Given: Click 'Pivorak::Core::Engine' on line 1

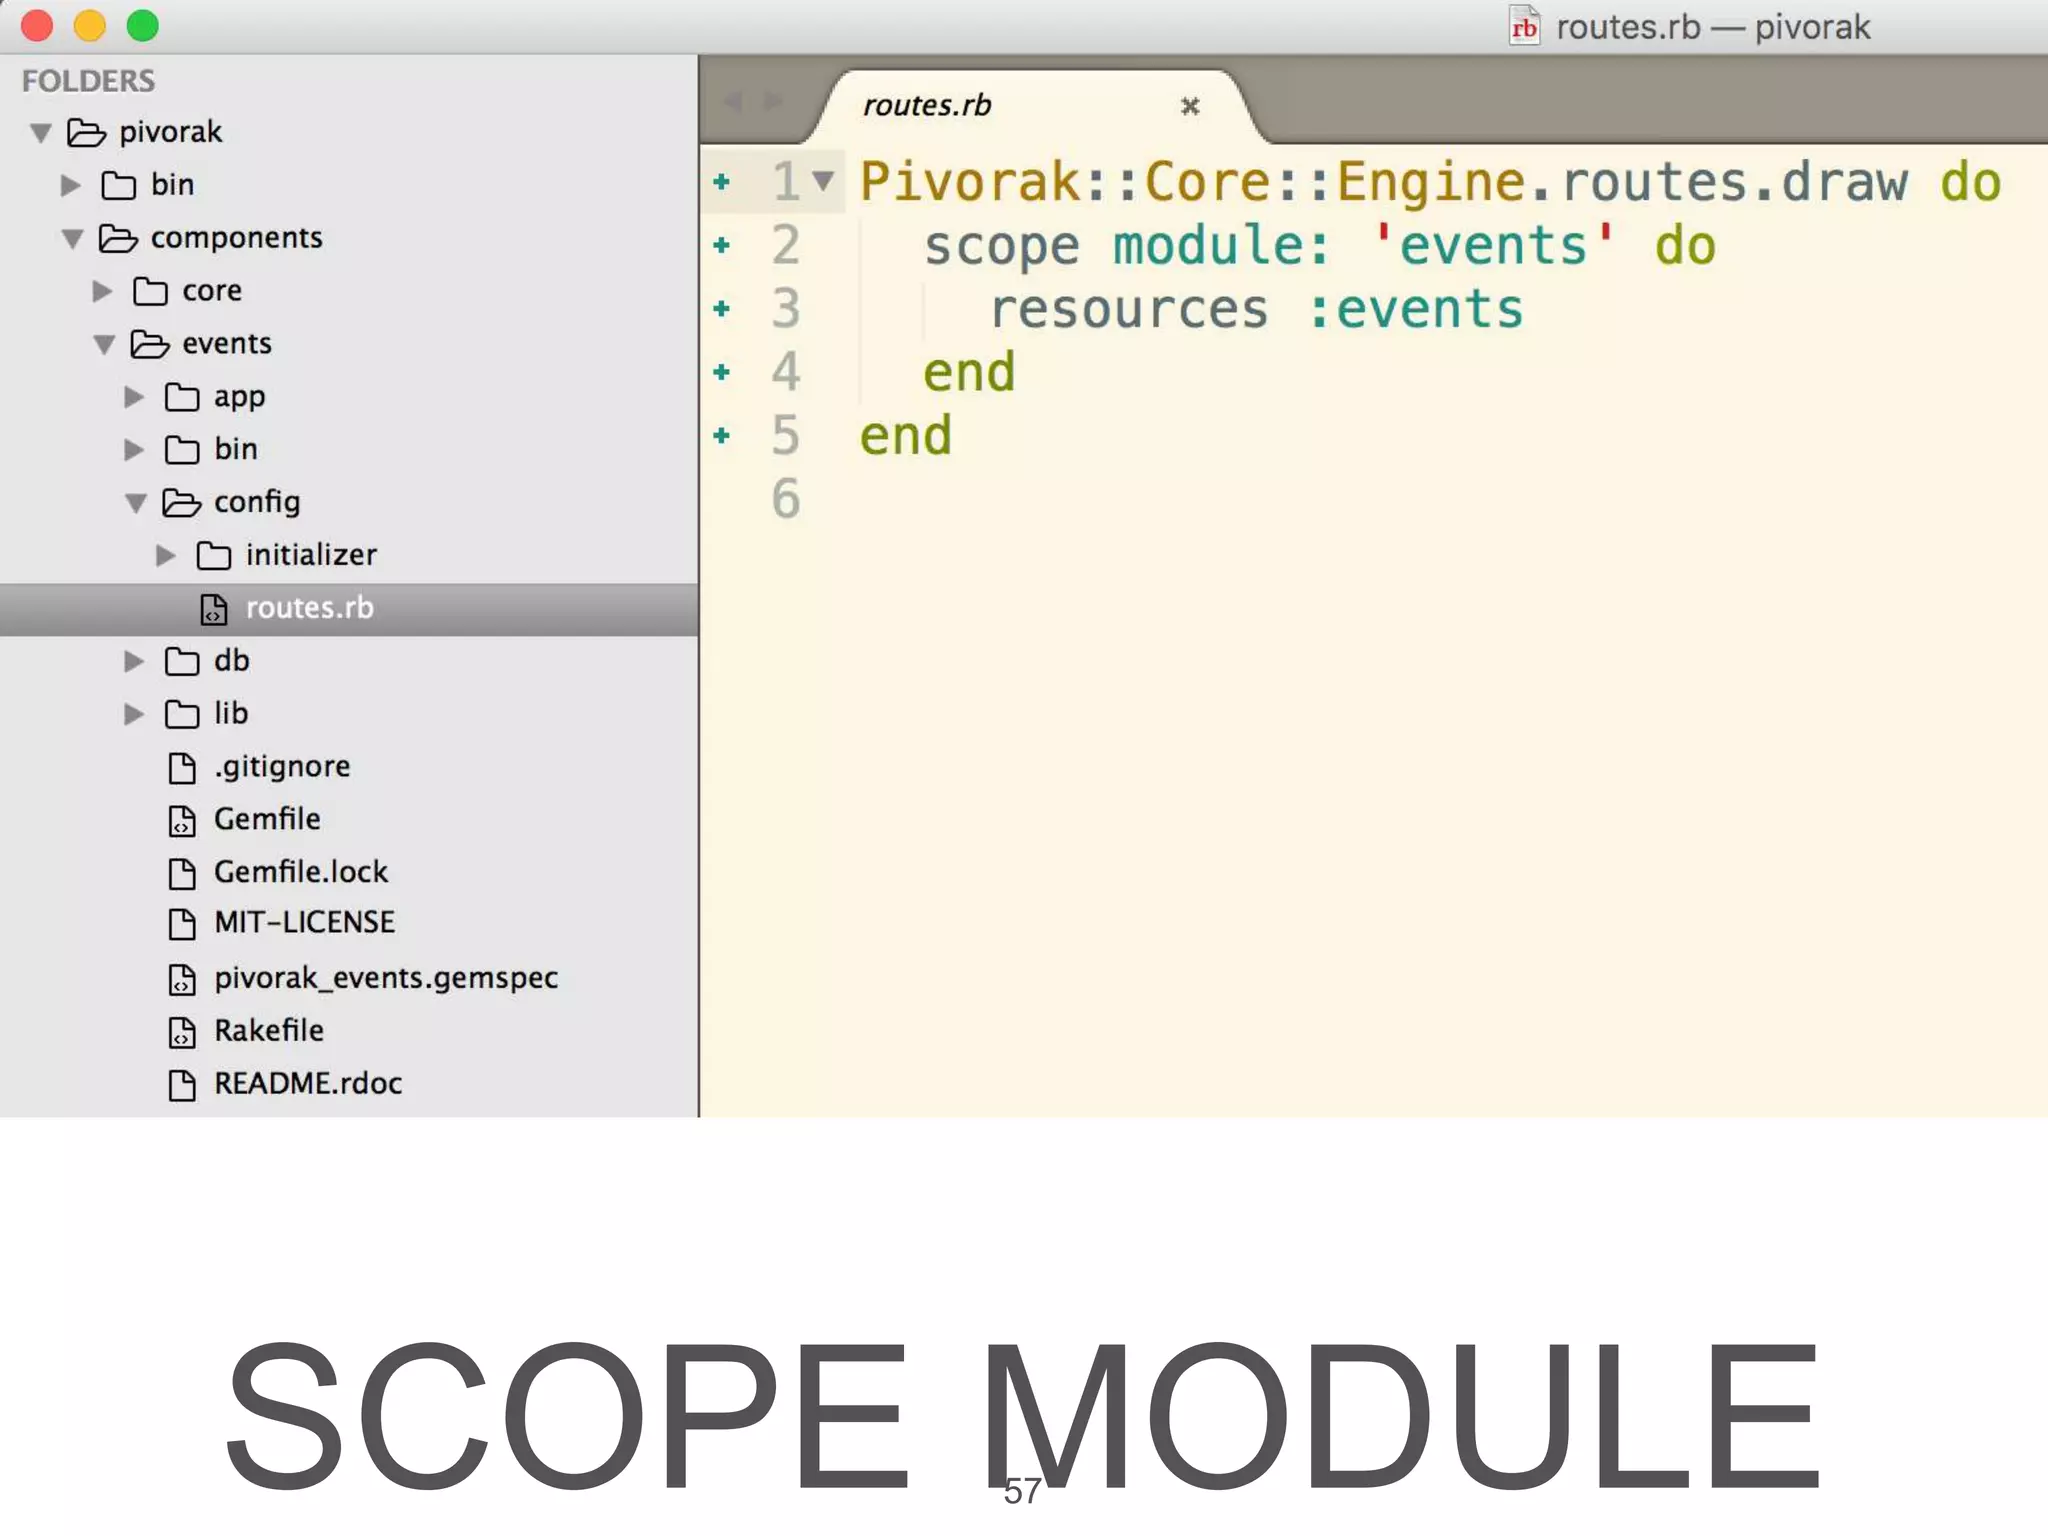Looking at the screenshot, I should pyautogui.click(x=1193, y=182).
